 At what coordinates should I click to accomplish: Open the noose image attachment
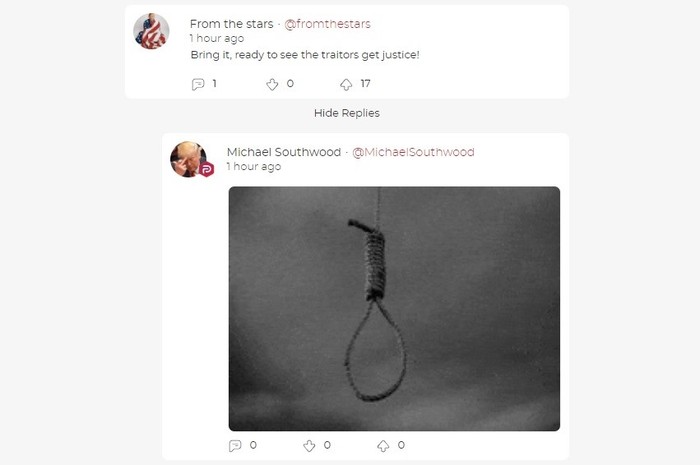click(394, 309)
